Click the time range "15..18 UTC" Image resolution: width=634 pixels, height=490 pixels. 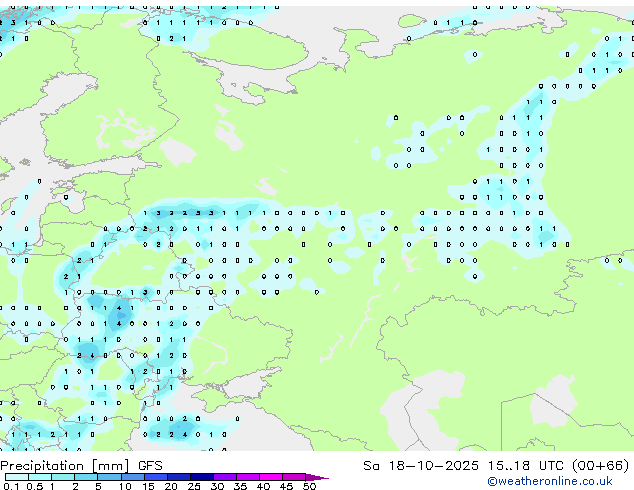pos(525,466)
